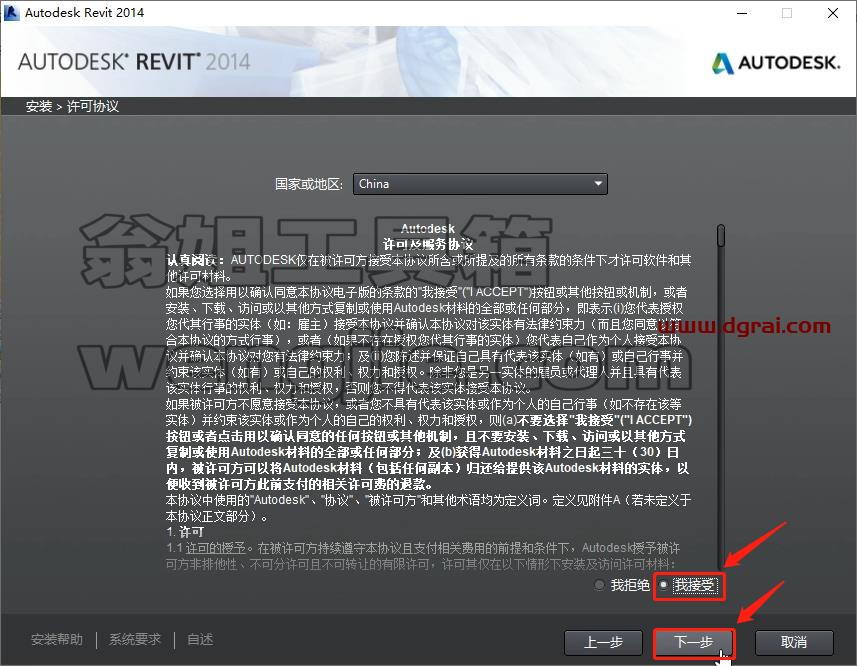
Task: Select the 我接受 radio button
Action: click(x=664, y=585)
